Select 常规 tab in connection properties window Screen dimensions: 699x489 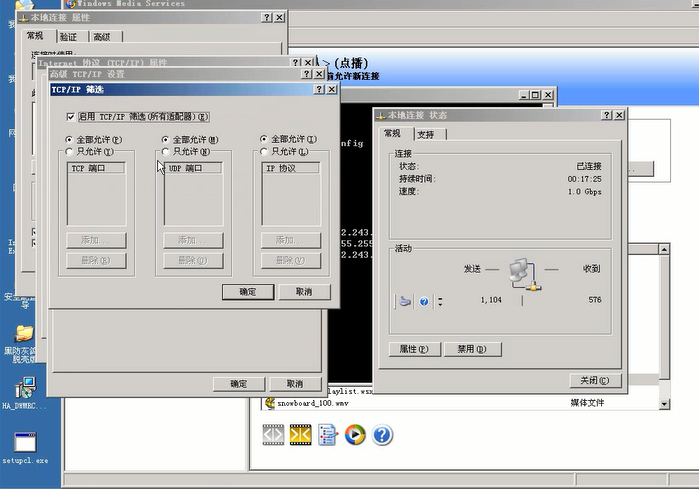click(x=37, y=36)
